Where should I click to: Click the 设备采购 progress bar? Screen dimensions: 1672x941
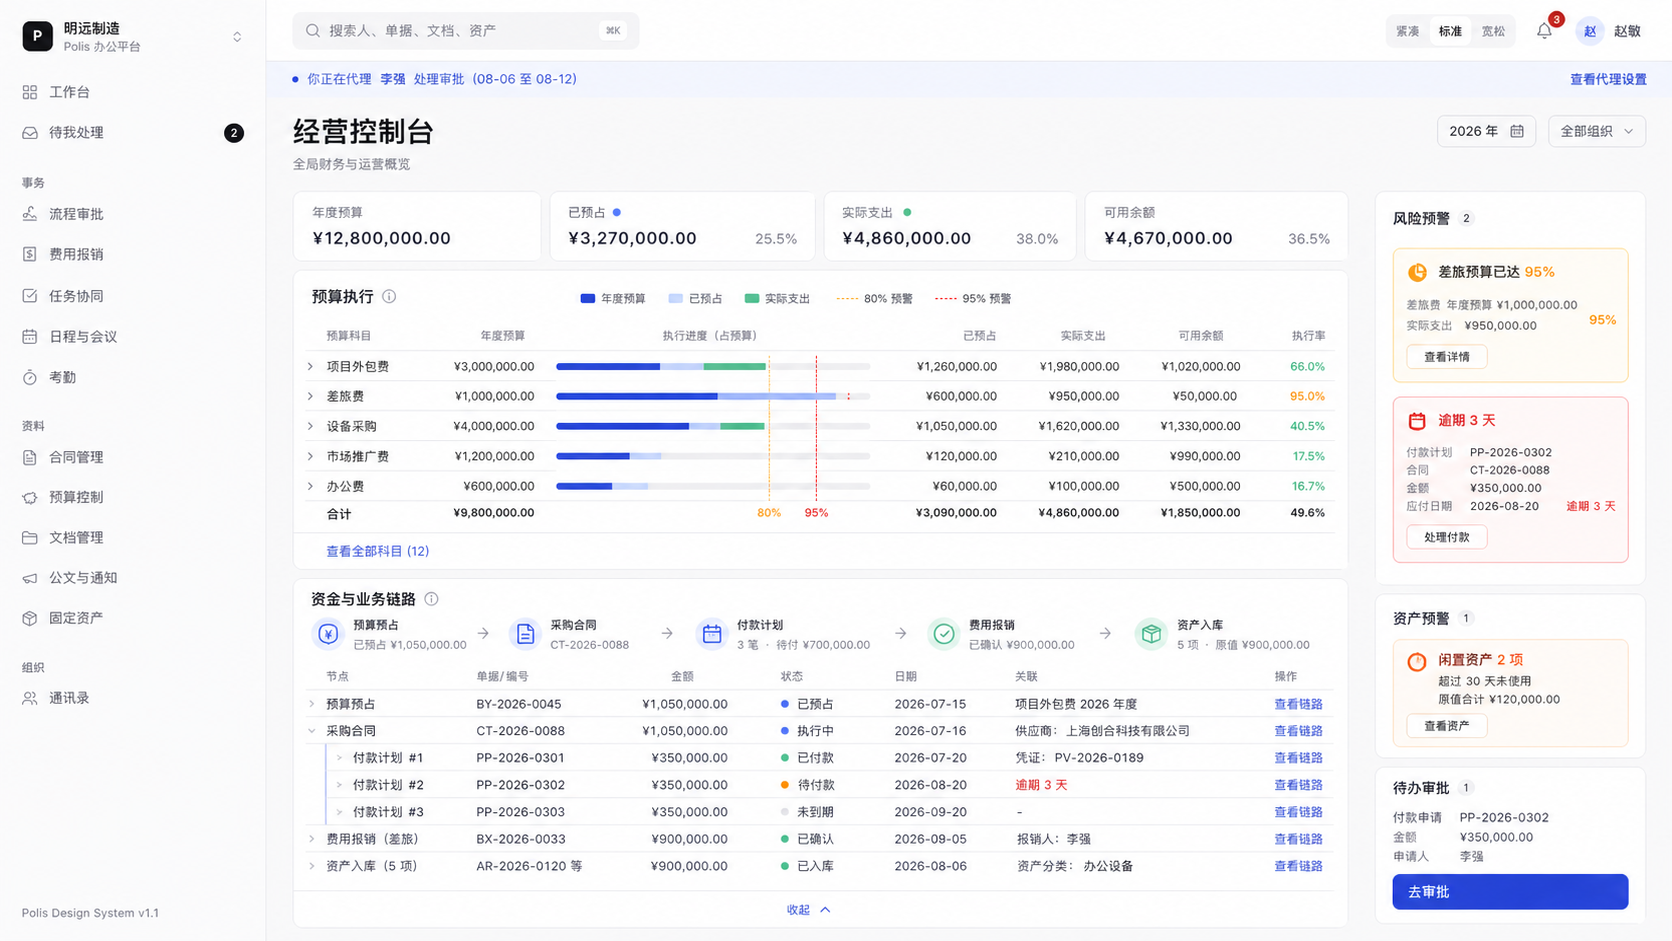coord(712,426)
